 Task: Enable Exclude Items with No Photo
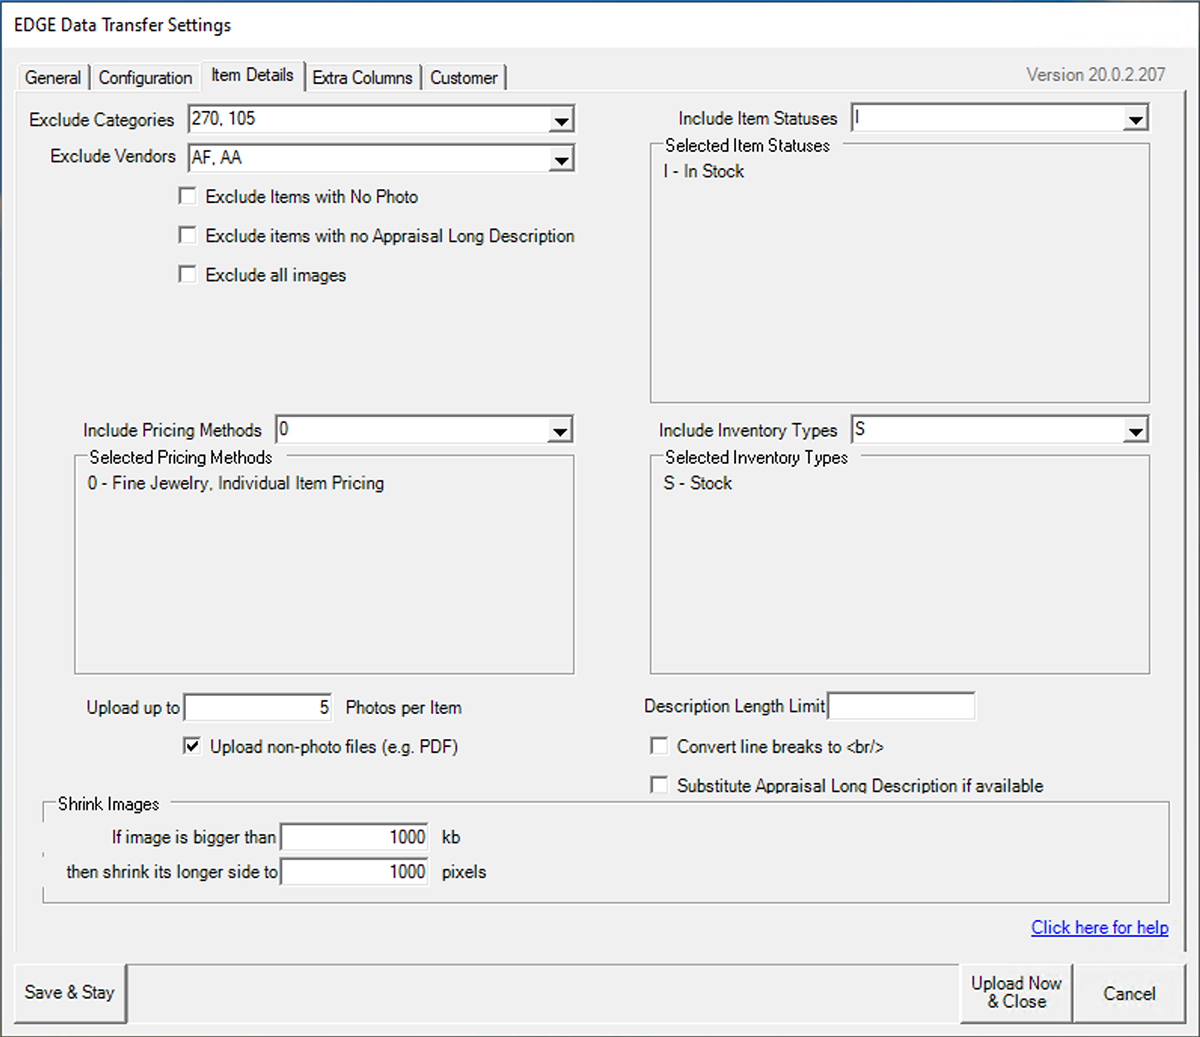click(187, 197)
